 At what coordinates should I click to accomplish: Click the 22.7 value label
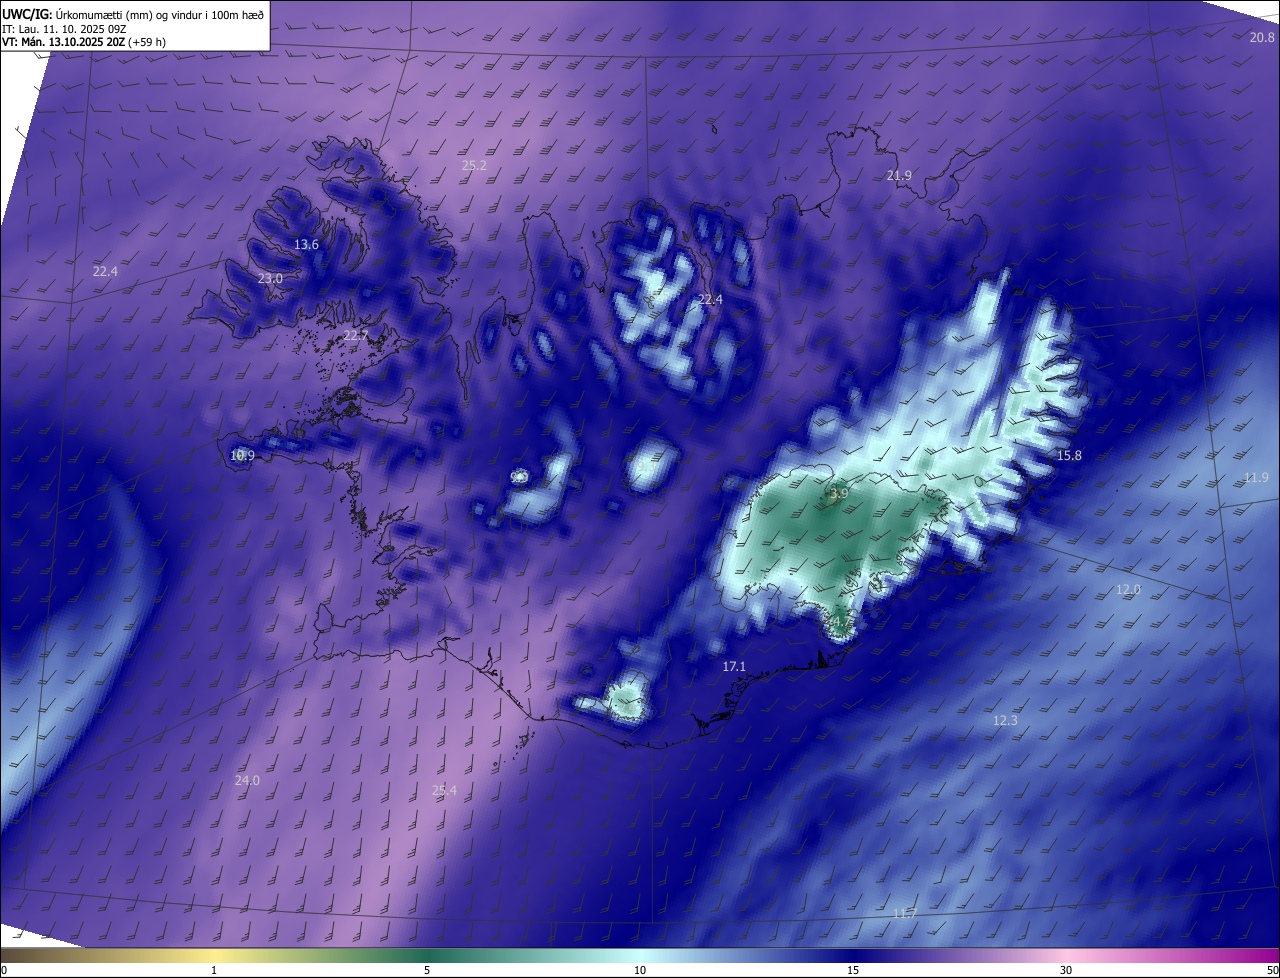pyautogui.click(x=356, y=336)
